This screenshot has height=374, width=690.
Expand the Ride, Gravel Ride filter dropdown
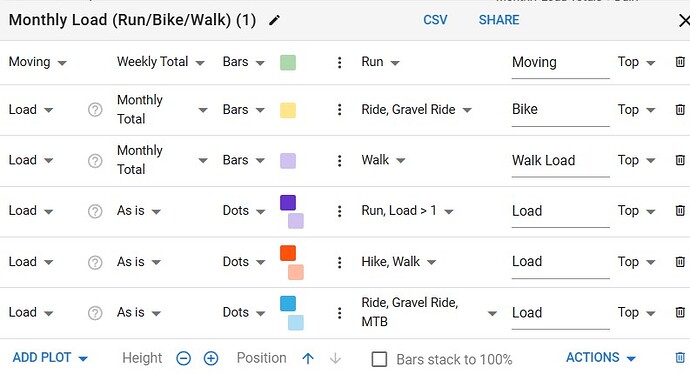click(416, 110)
